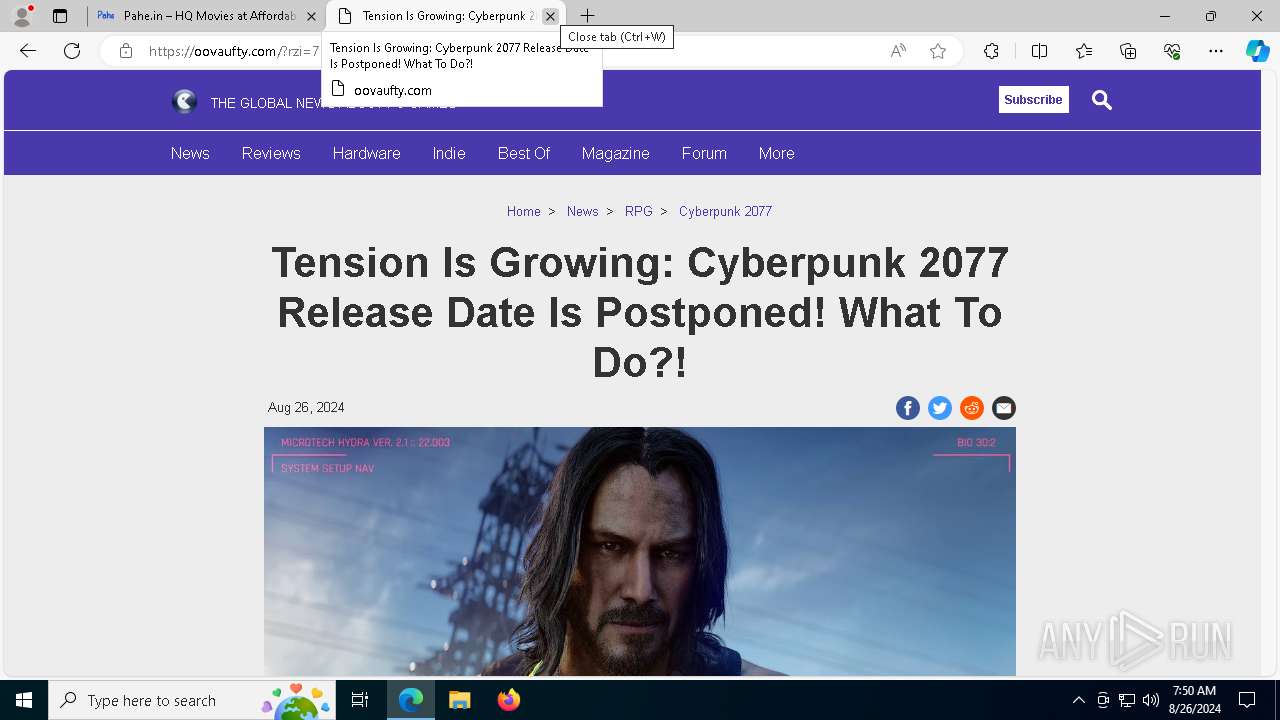Viewport: 1280px width, 720px height.
Task: Share the article by email
Action: 1004,408
